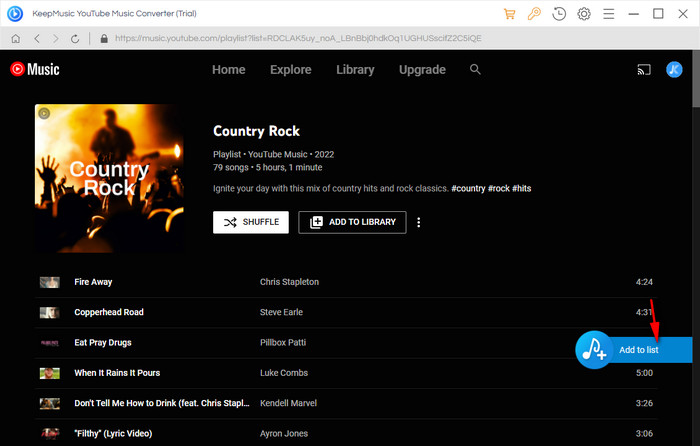Select the Eat Pray Drugs song title

tap(103, 343)
